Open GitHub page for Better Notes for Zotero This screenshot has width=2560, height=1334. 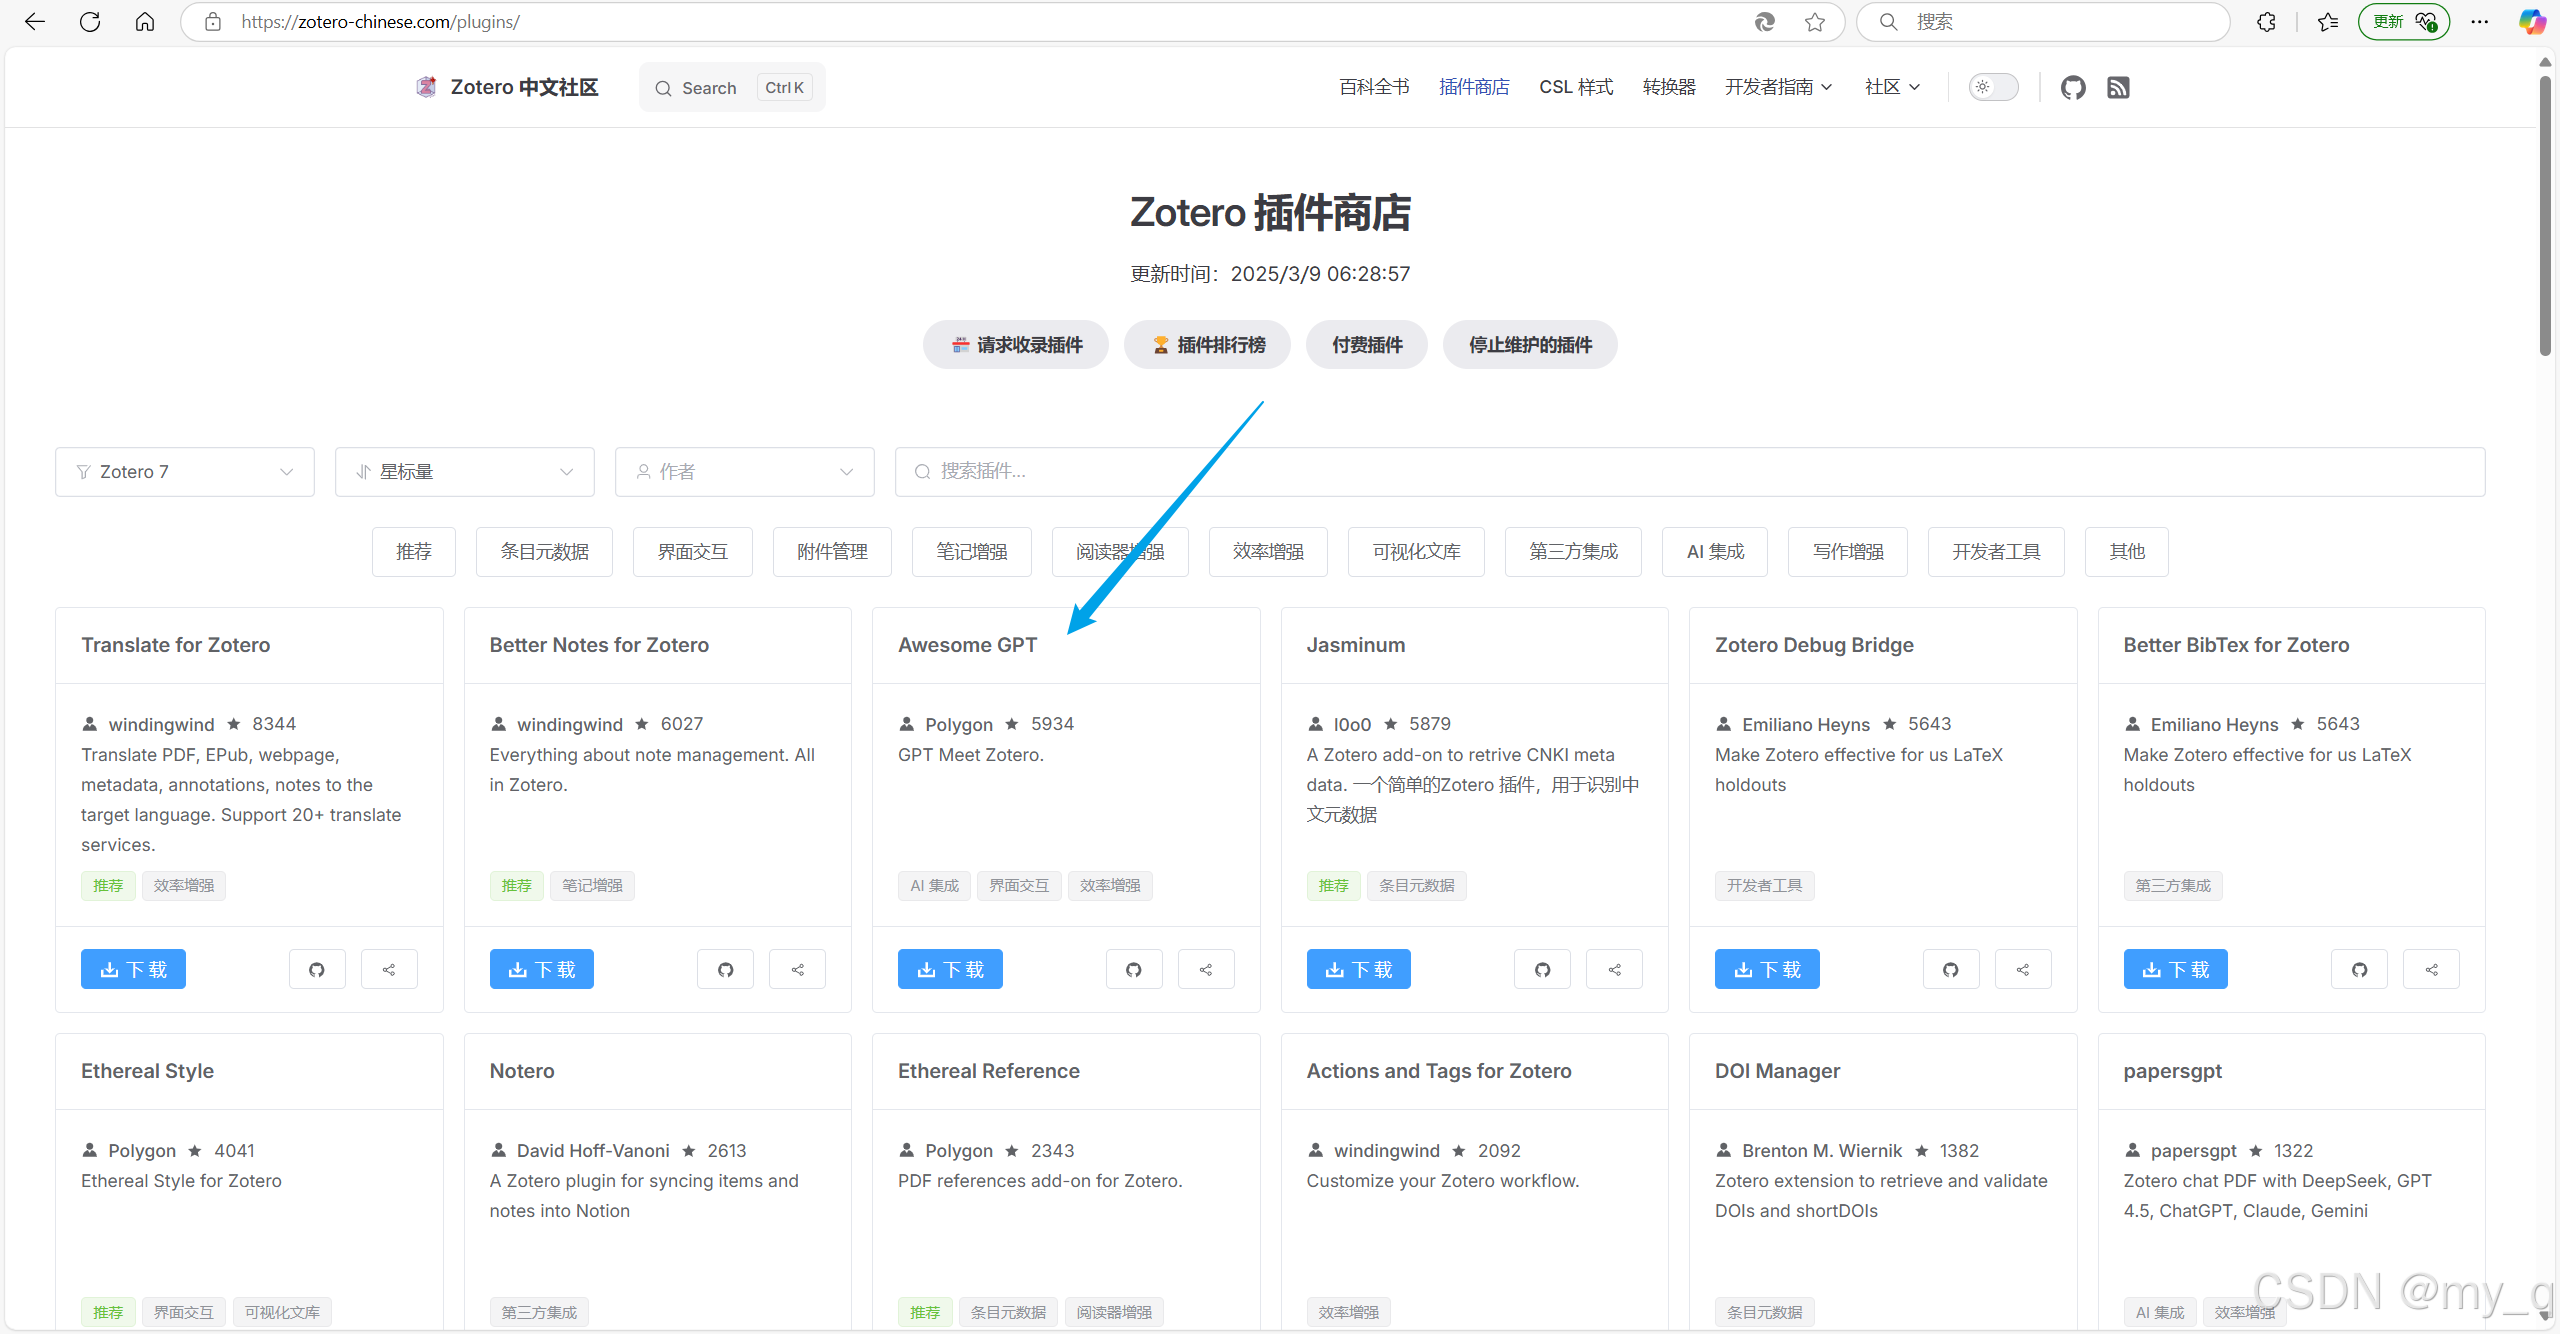point(725,969)
